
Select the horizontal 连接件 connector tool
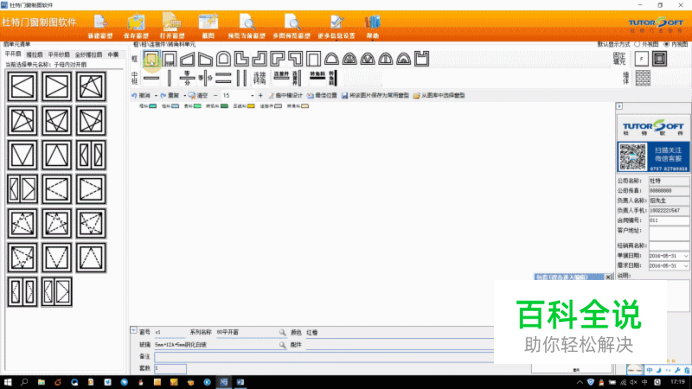point(281,76)
